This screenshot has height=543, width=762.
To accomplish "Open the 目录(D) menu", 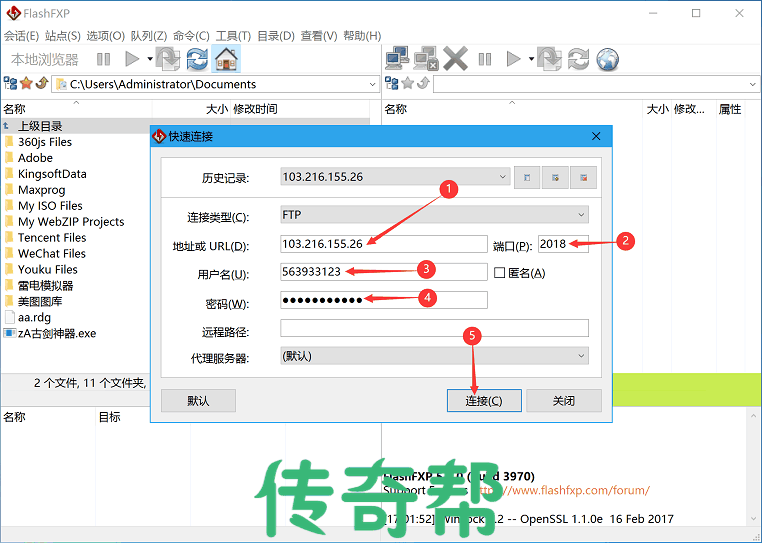I will point(276,36).
